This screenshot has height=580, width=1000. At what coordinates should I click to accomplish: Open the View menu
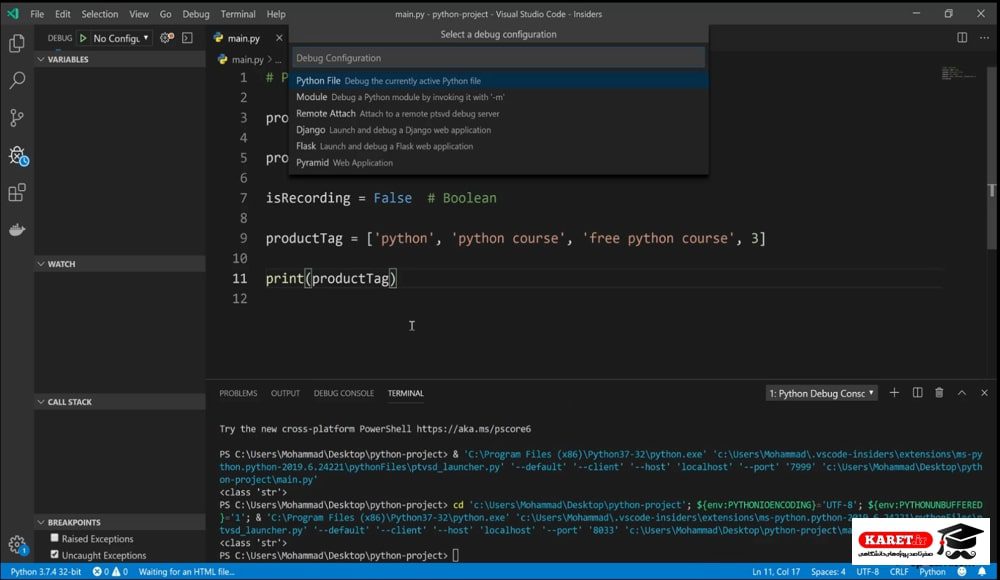click(x=138, y=14)
